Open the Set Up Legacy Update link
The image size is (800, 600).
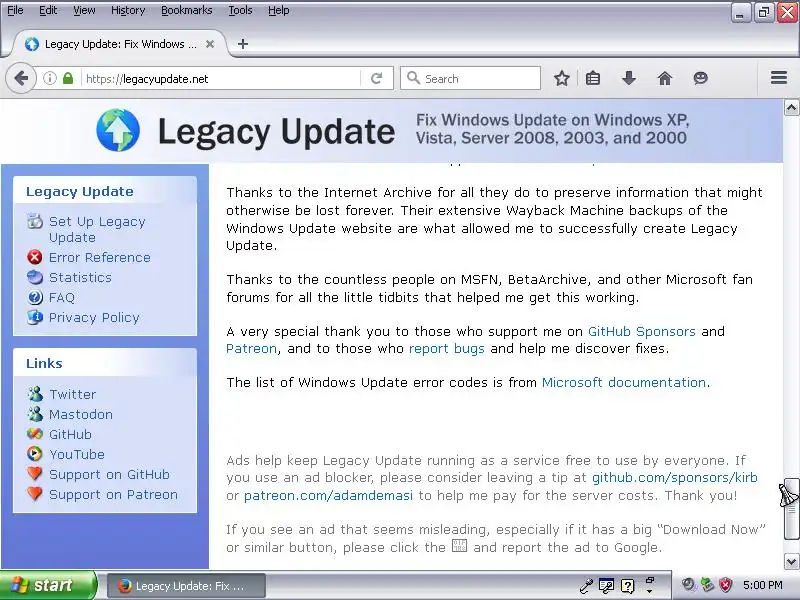(97, 230)
